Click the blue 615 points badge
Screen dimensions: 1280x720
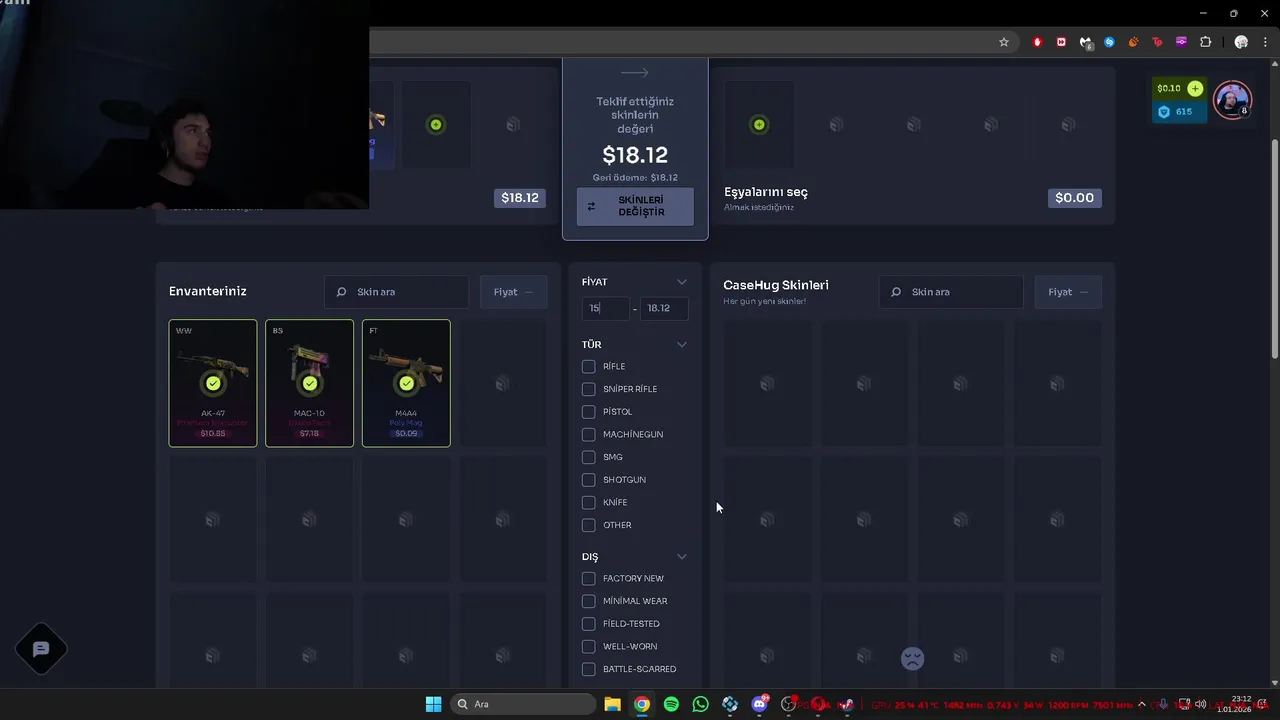pyautogui.click(x=1179, y=112)
